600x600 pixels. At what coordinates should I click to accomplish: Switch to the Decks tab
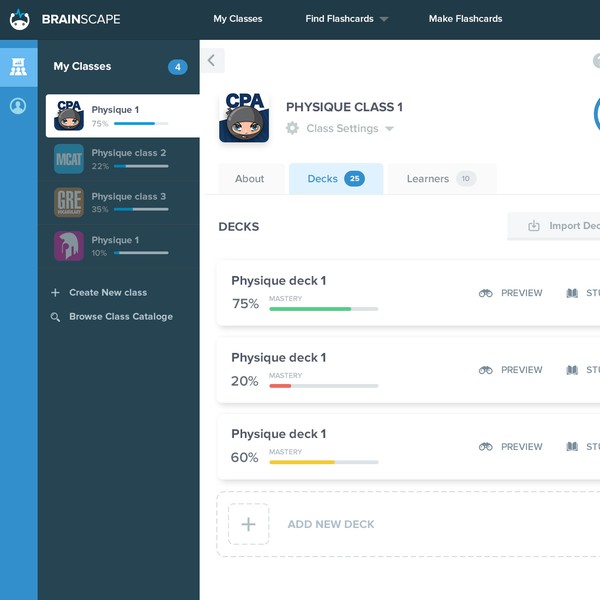tap(336, 179)
